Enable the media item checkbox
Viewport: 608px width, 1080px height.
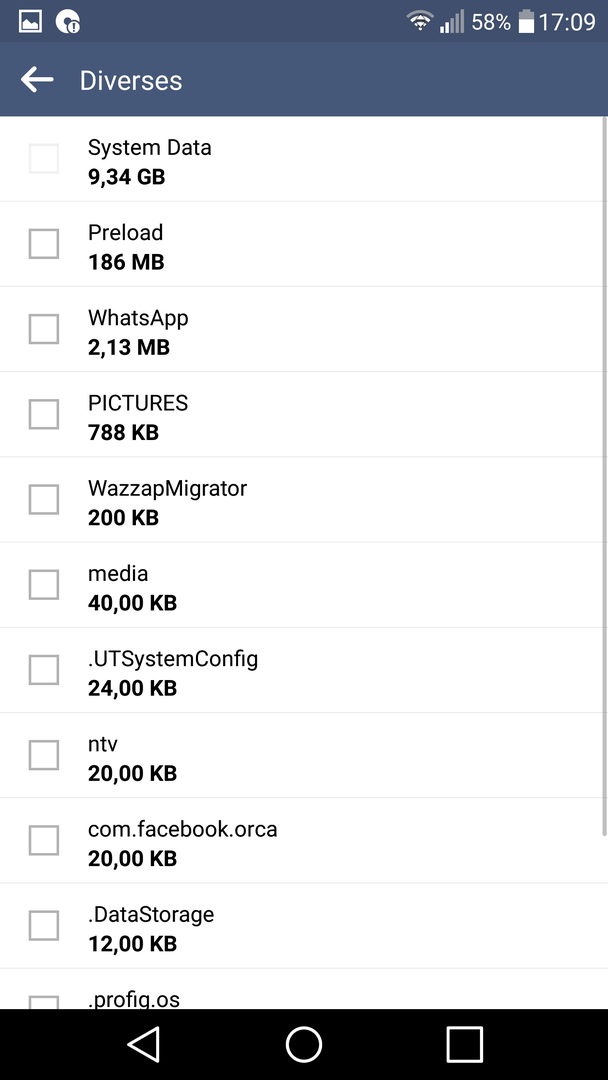pyautogui.click(x=43, y=585)
